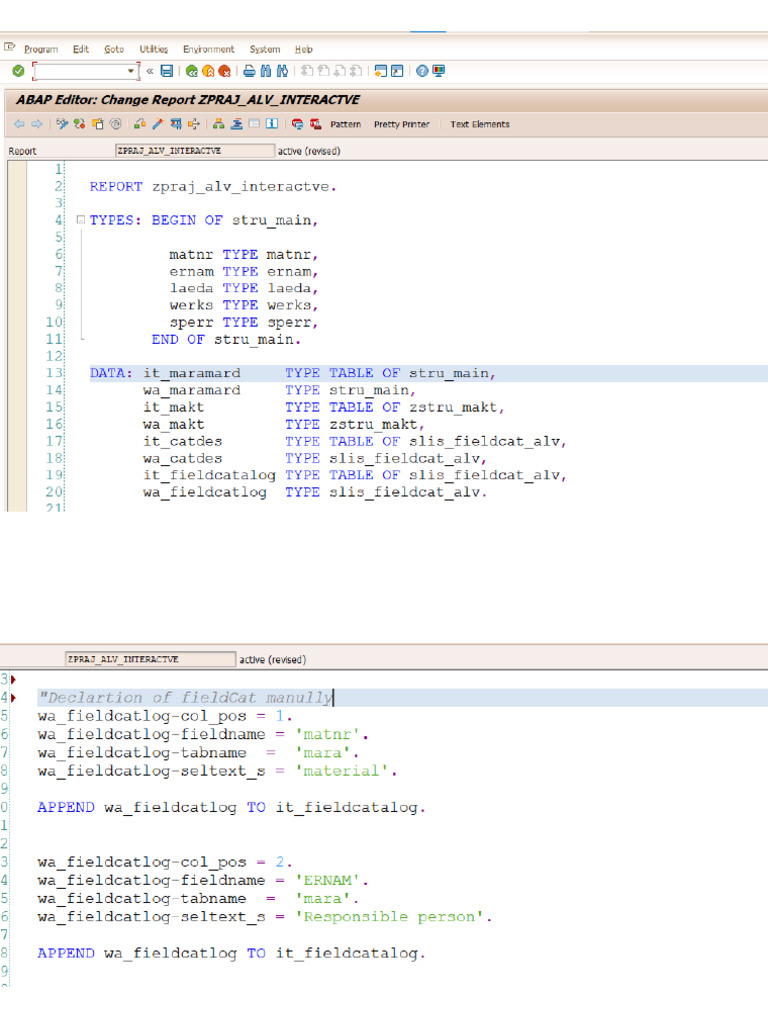Click the 'wa_makt TYPE zstru_makt' line
Image resolution: width=768 pixels, height=1024 pixels.
point(283,424)
